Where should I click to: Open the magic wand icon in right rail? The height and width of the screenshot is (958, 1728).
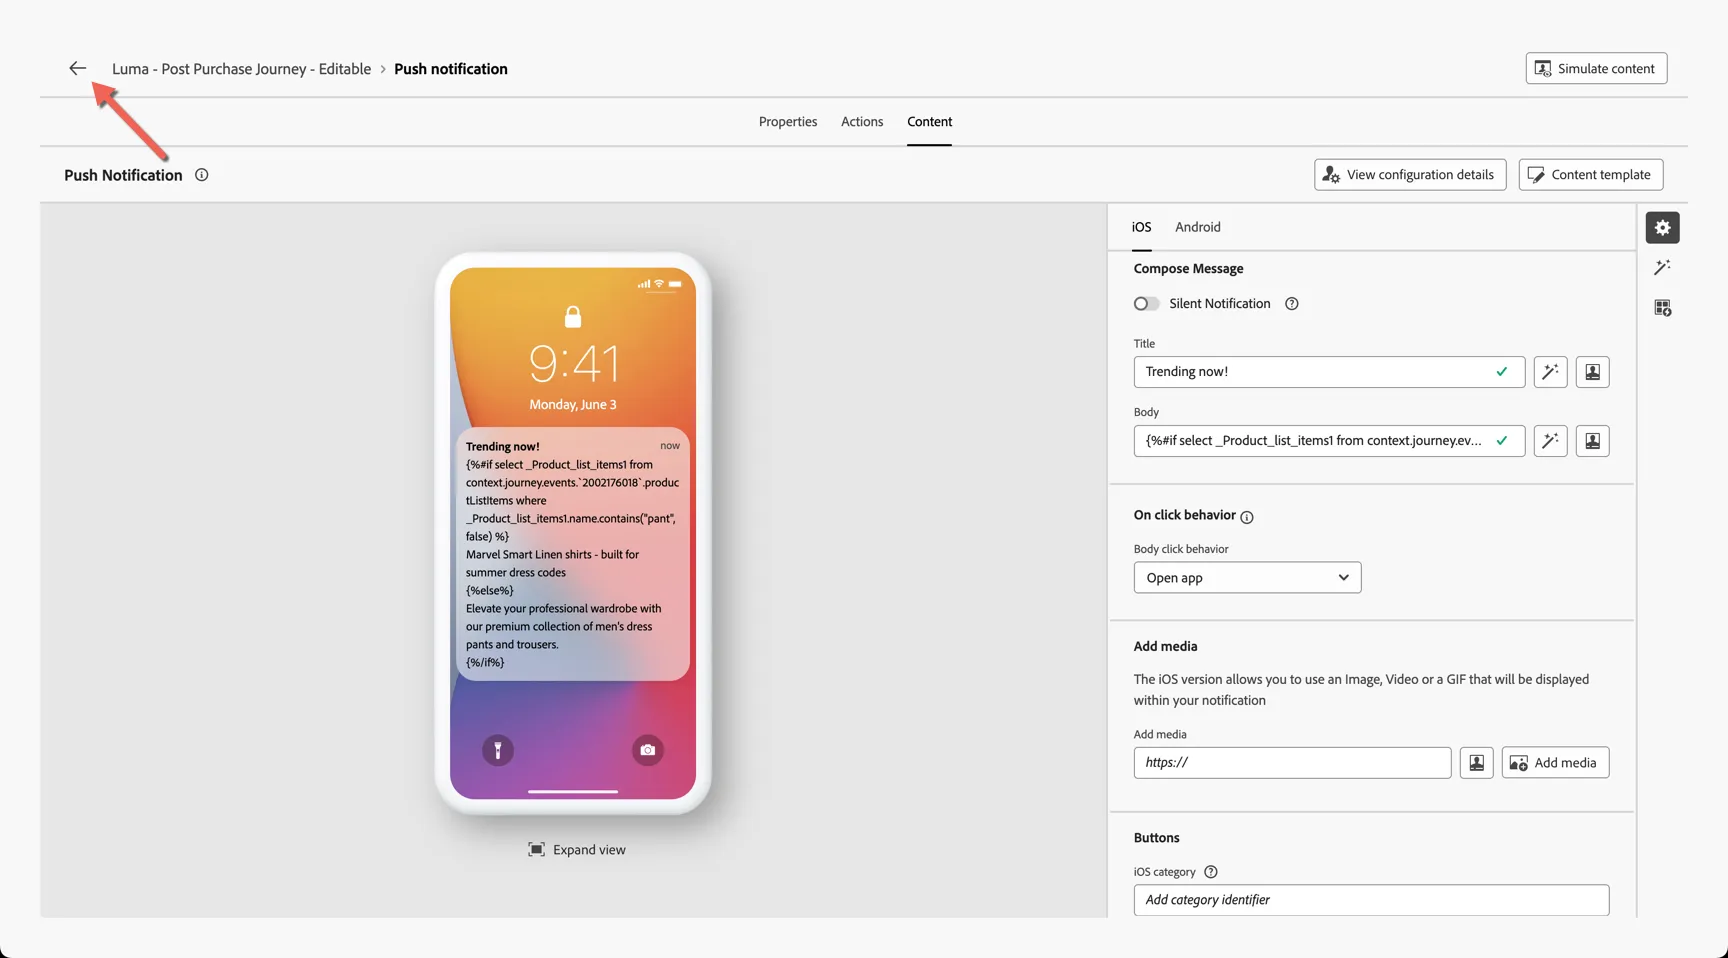(1662, 268)
